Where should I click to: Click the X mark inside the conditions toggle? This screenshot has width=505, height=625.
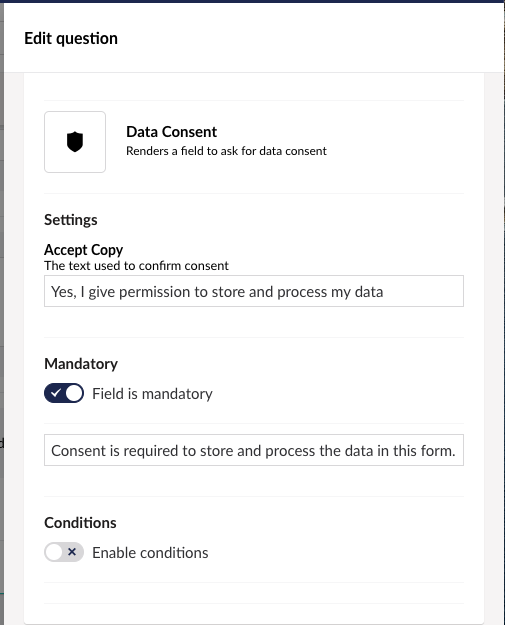pos(72,552)
